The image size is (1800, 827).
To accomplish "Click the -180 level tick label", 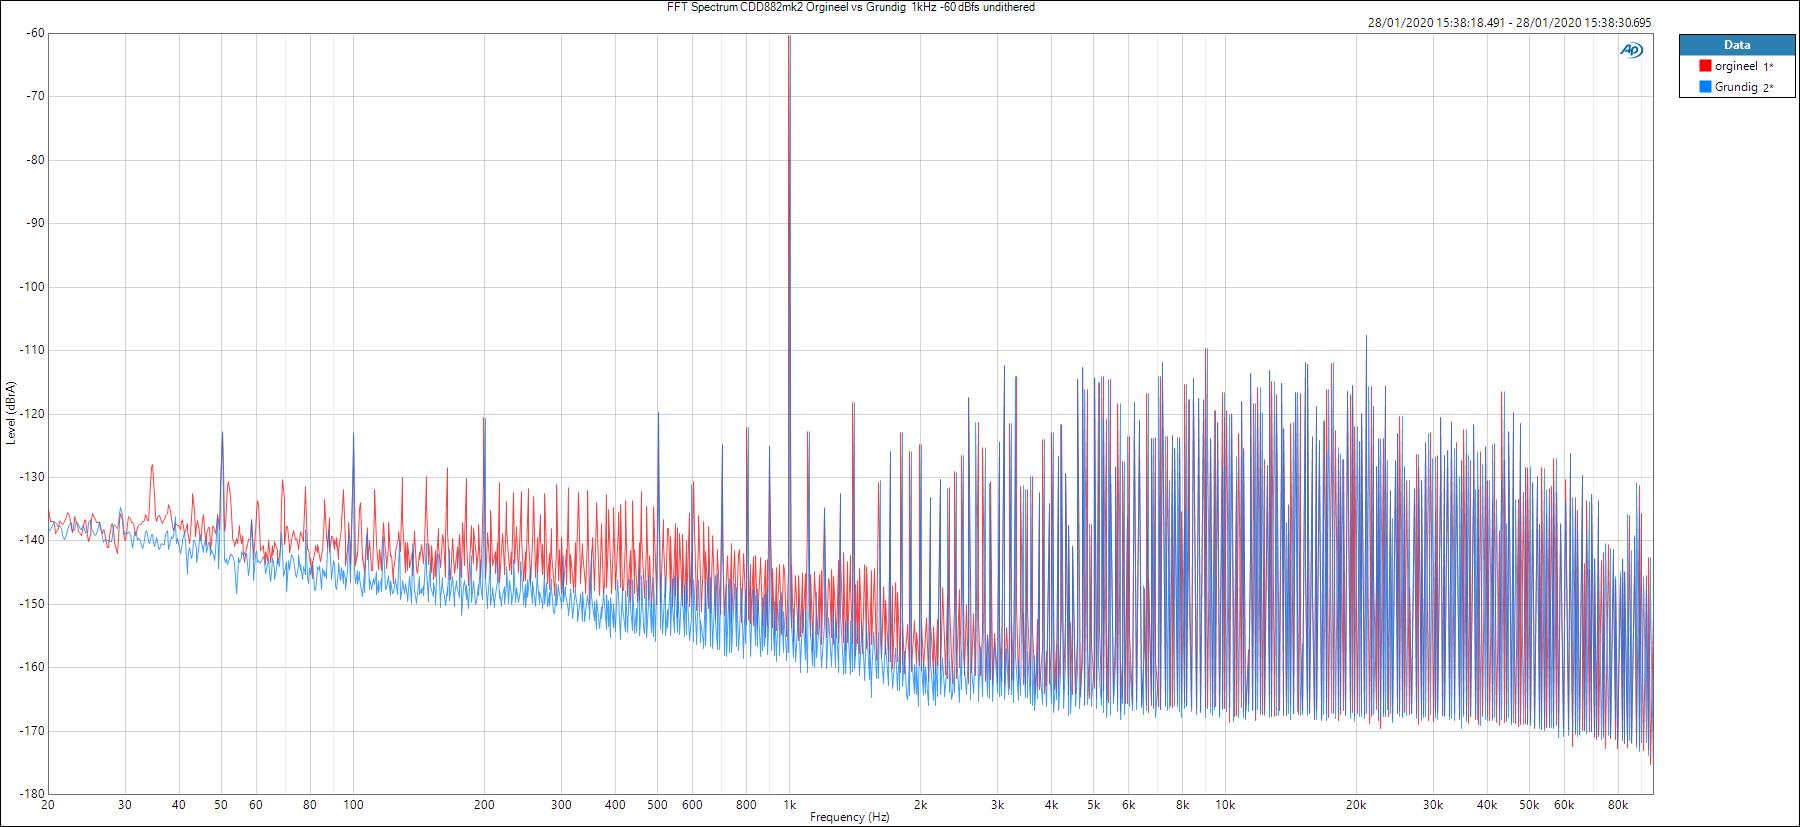I will [x=32, y=794].
